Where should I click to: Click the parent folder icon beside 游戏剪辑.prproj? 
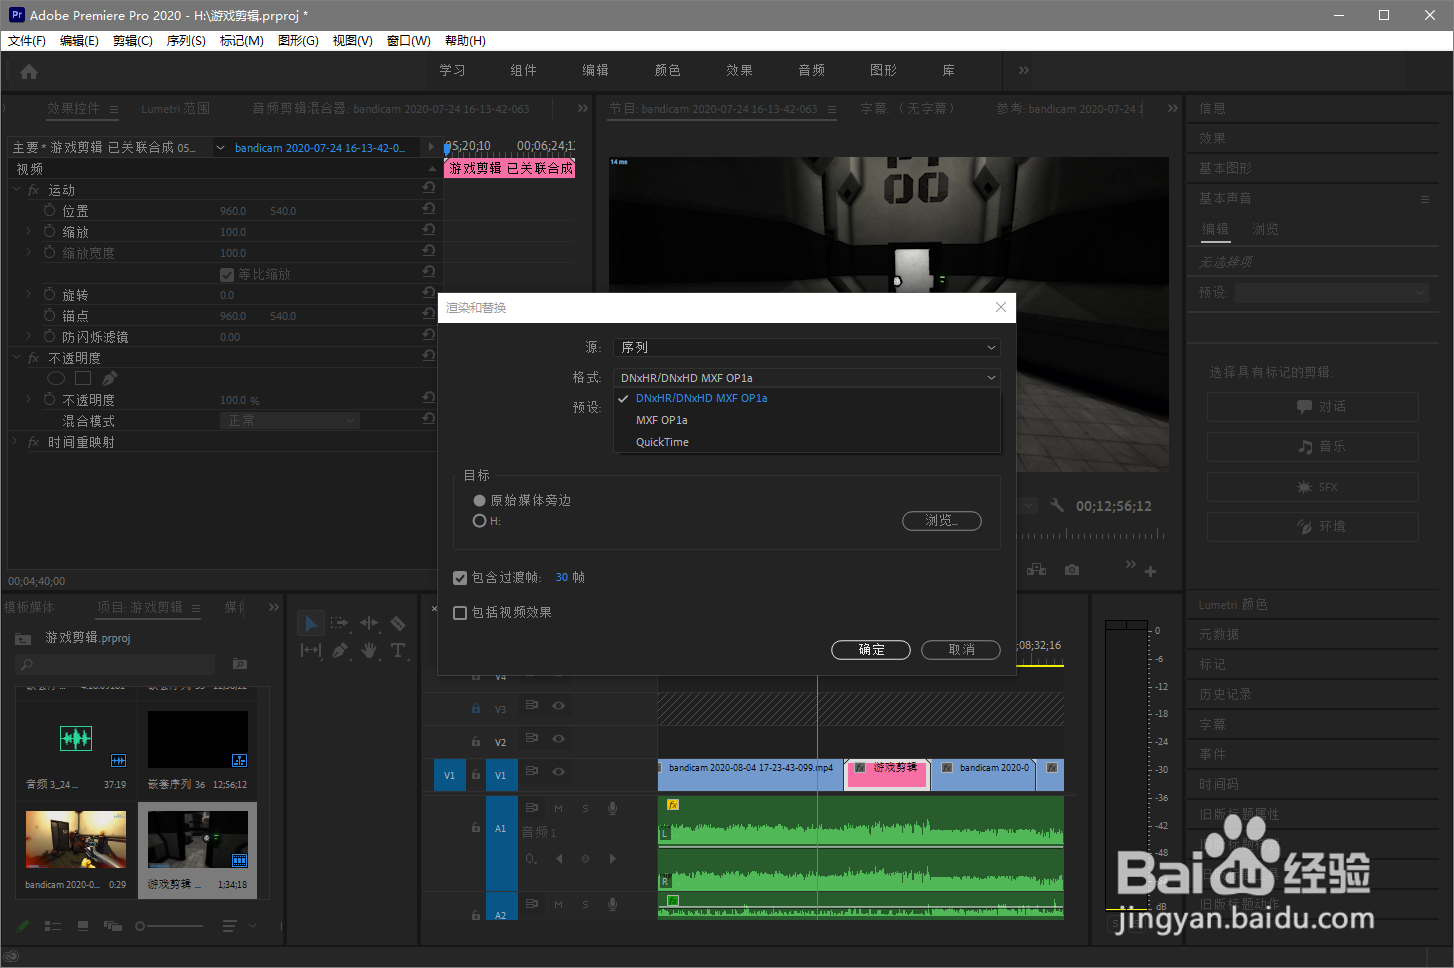[x=23, y=638]
